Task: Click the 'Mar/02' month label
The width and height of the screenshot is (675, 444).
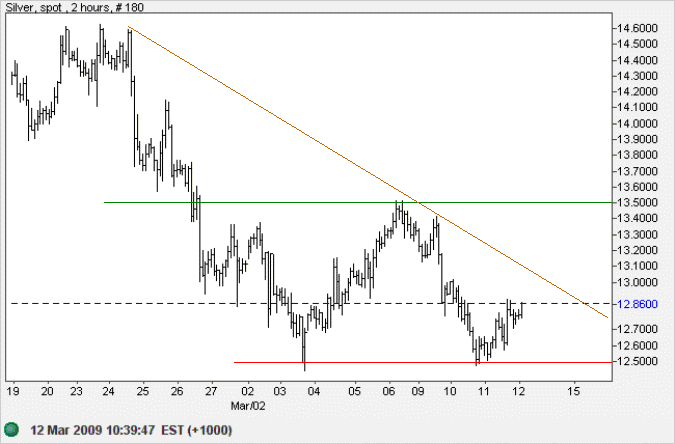Action: point(248,406)
